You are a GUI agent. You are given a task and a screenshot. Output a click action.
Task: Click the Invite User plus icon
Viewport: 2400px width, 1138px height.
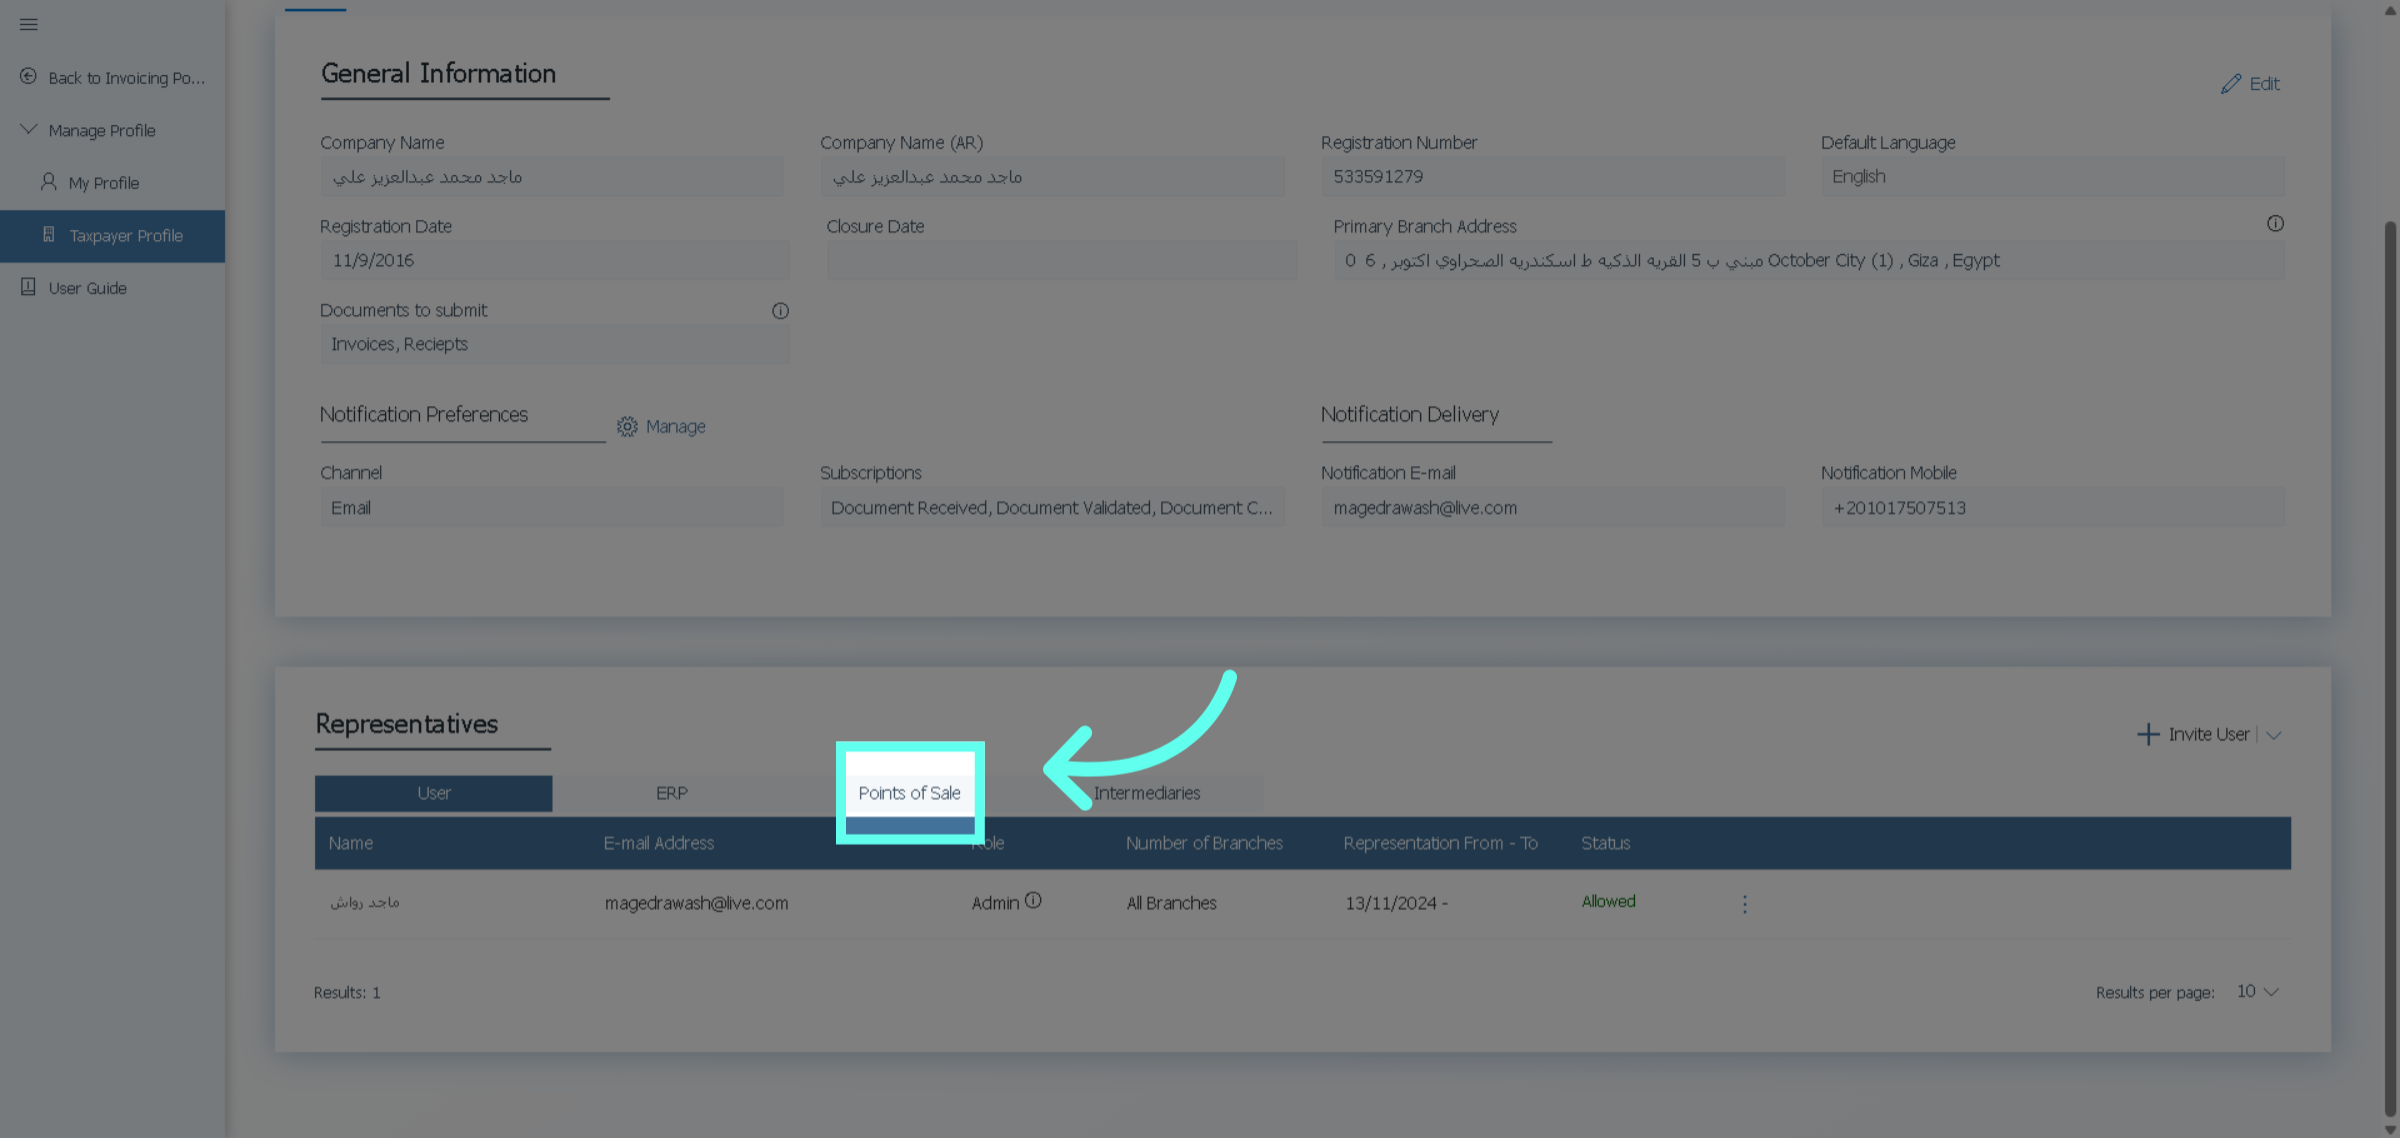point(2147,735)
